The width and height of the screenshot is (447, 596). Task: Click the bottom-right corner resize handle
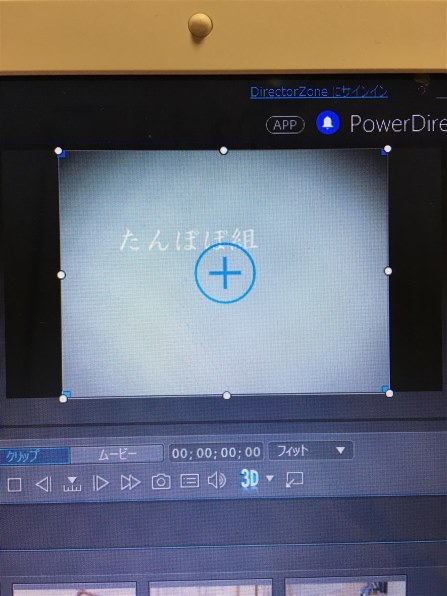click(x=389, y=394)
